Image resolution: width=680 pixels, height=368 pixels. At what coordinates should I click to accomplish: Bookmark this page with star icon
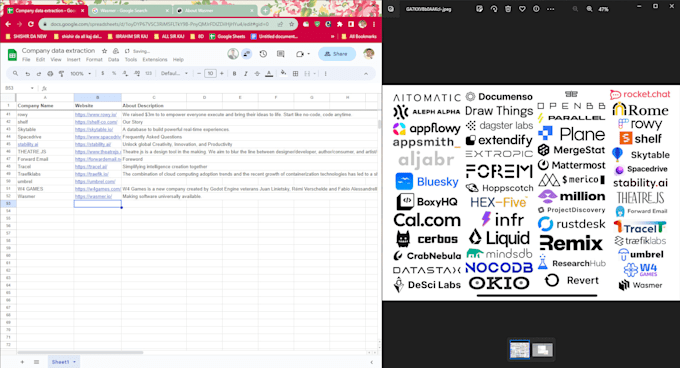coord(291,24)
